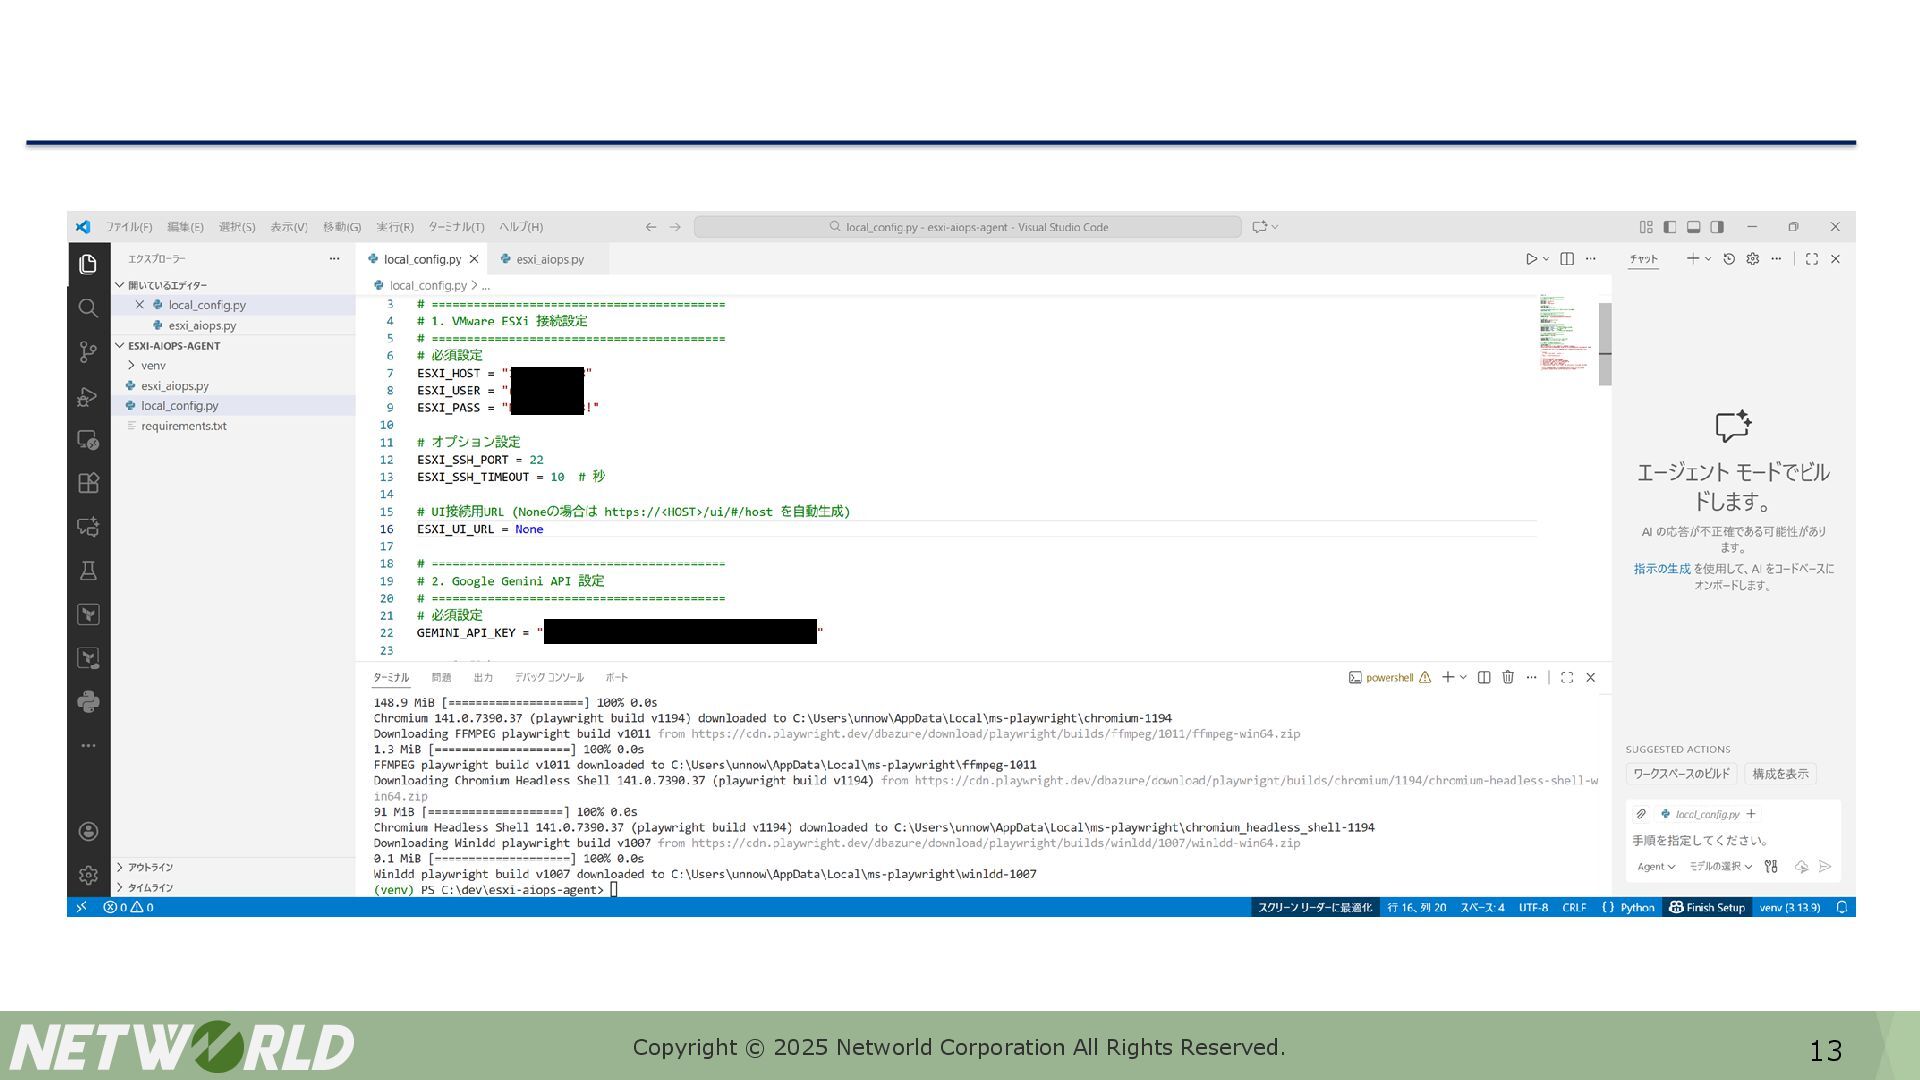This screenshot has height=1080, width=1920.
Task: Click the split editor icon
Action: [1567, 259]
